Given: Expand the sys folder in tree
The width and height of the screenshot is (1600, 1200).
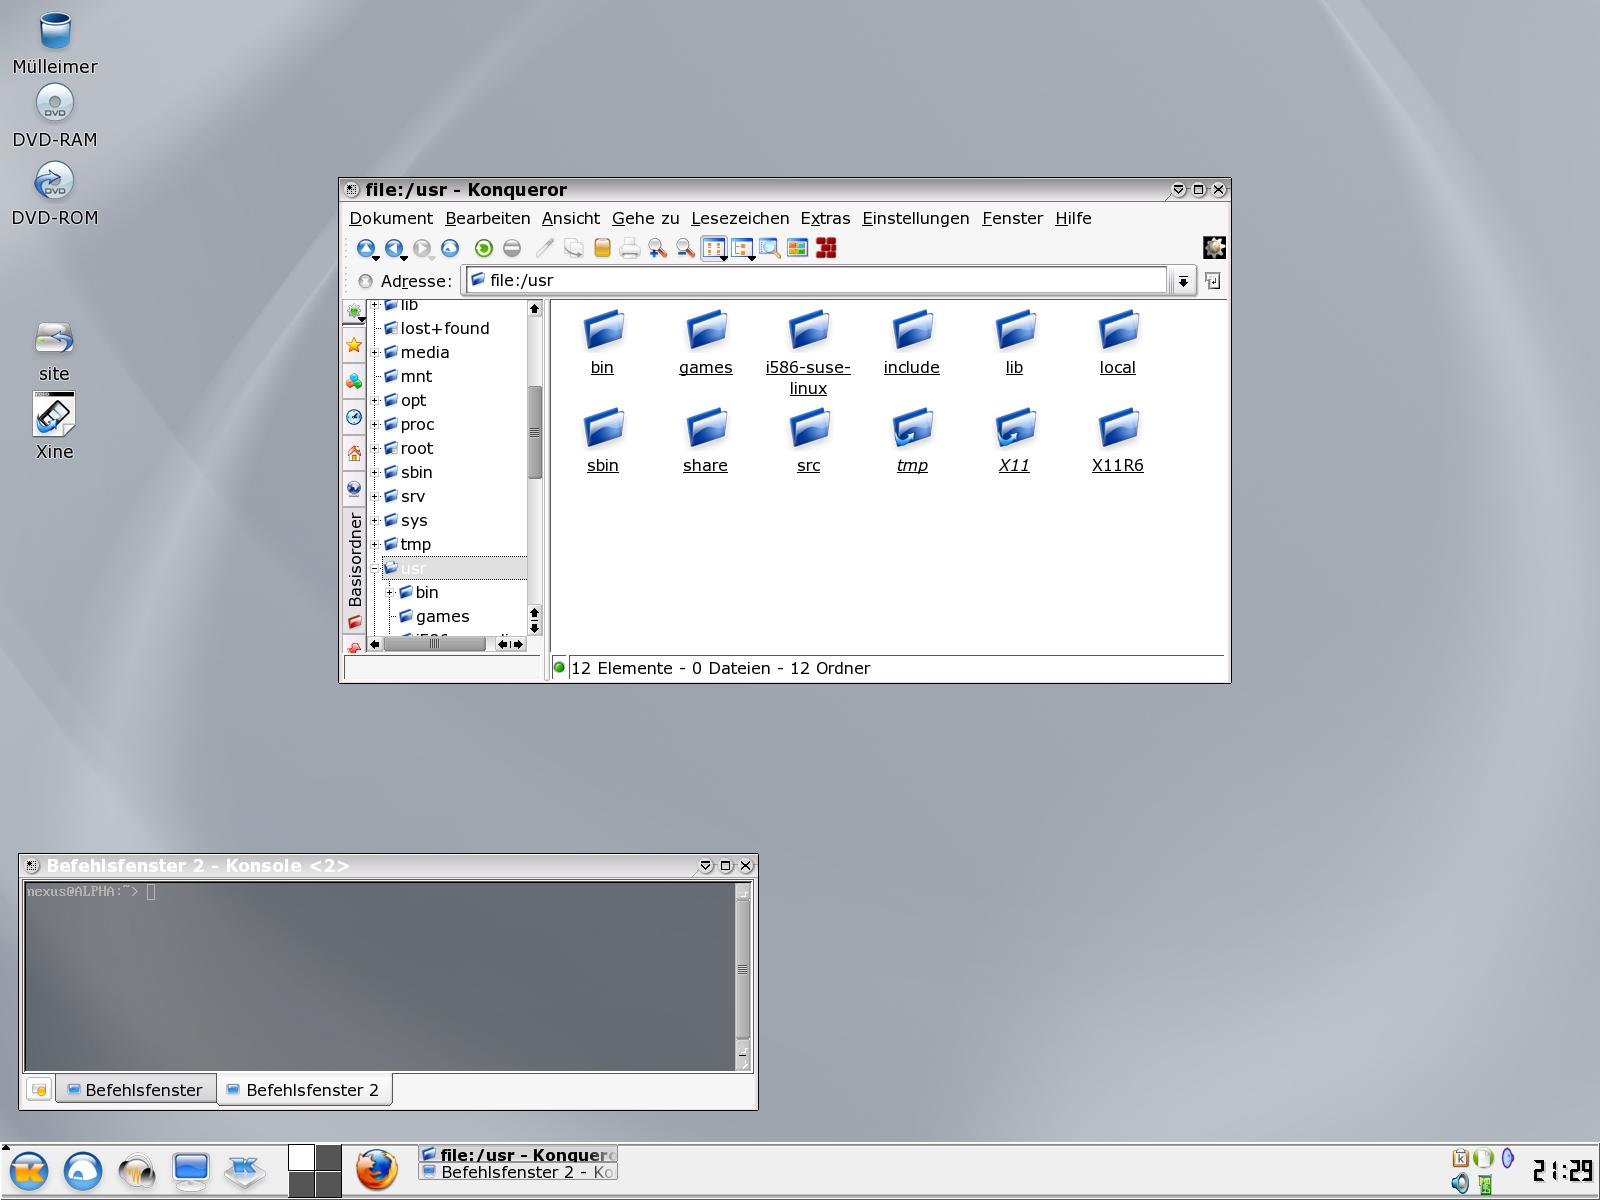Looking at the screenshot, I should 375,520.
